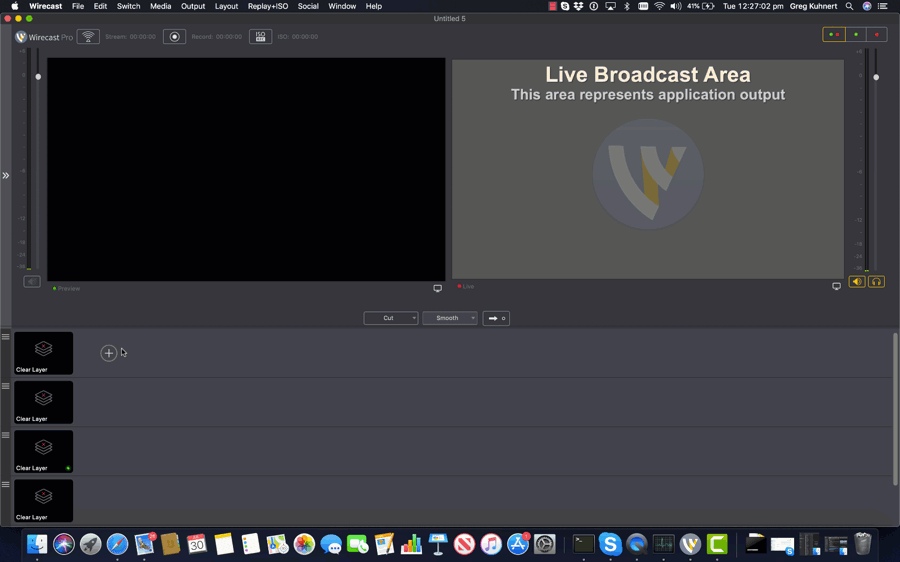Show both Preview and Live layout
Image resolution: width=900 pixels, height=562 pixels.
coord(834,34)
